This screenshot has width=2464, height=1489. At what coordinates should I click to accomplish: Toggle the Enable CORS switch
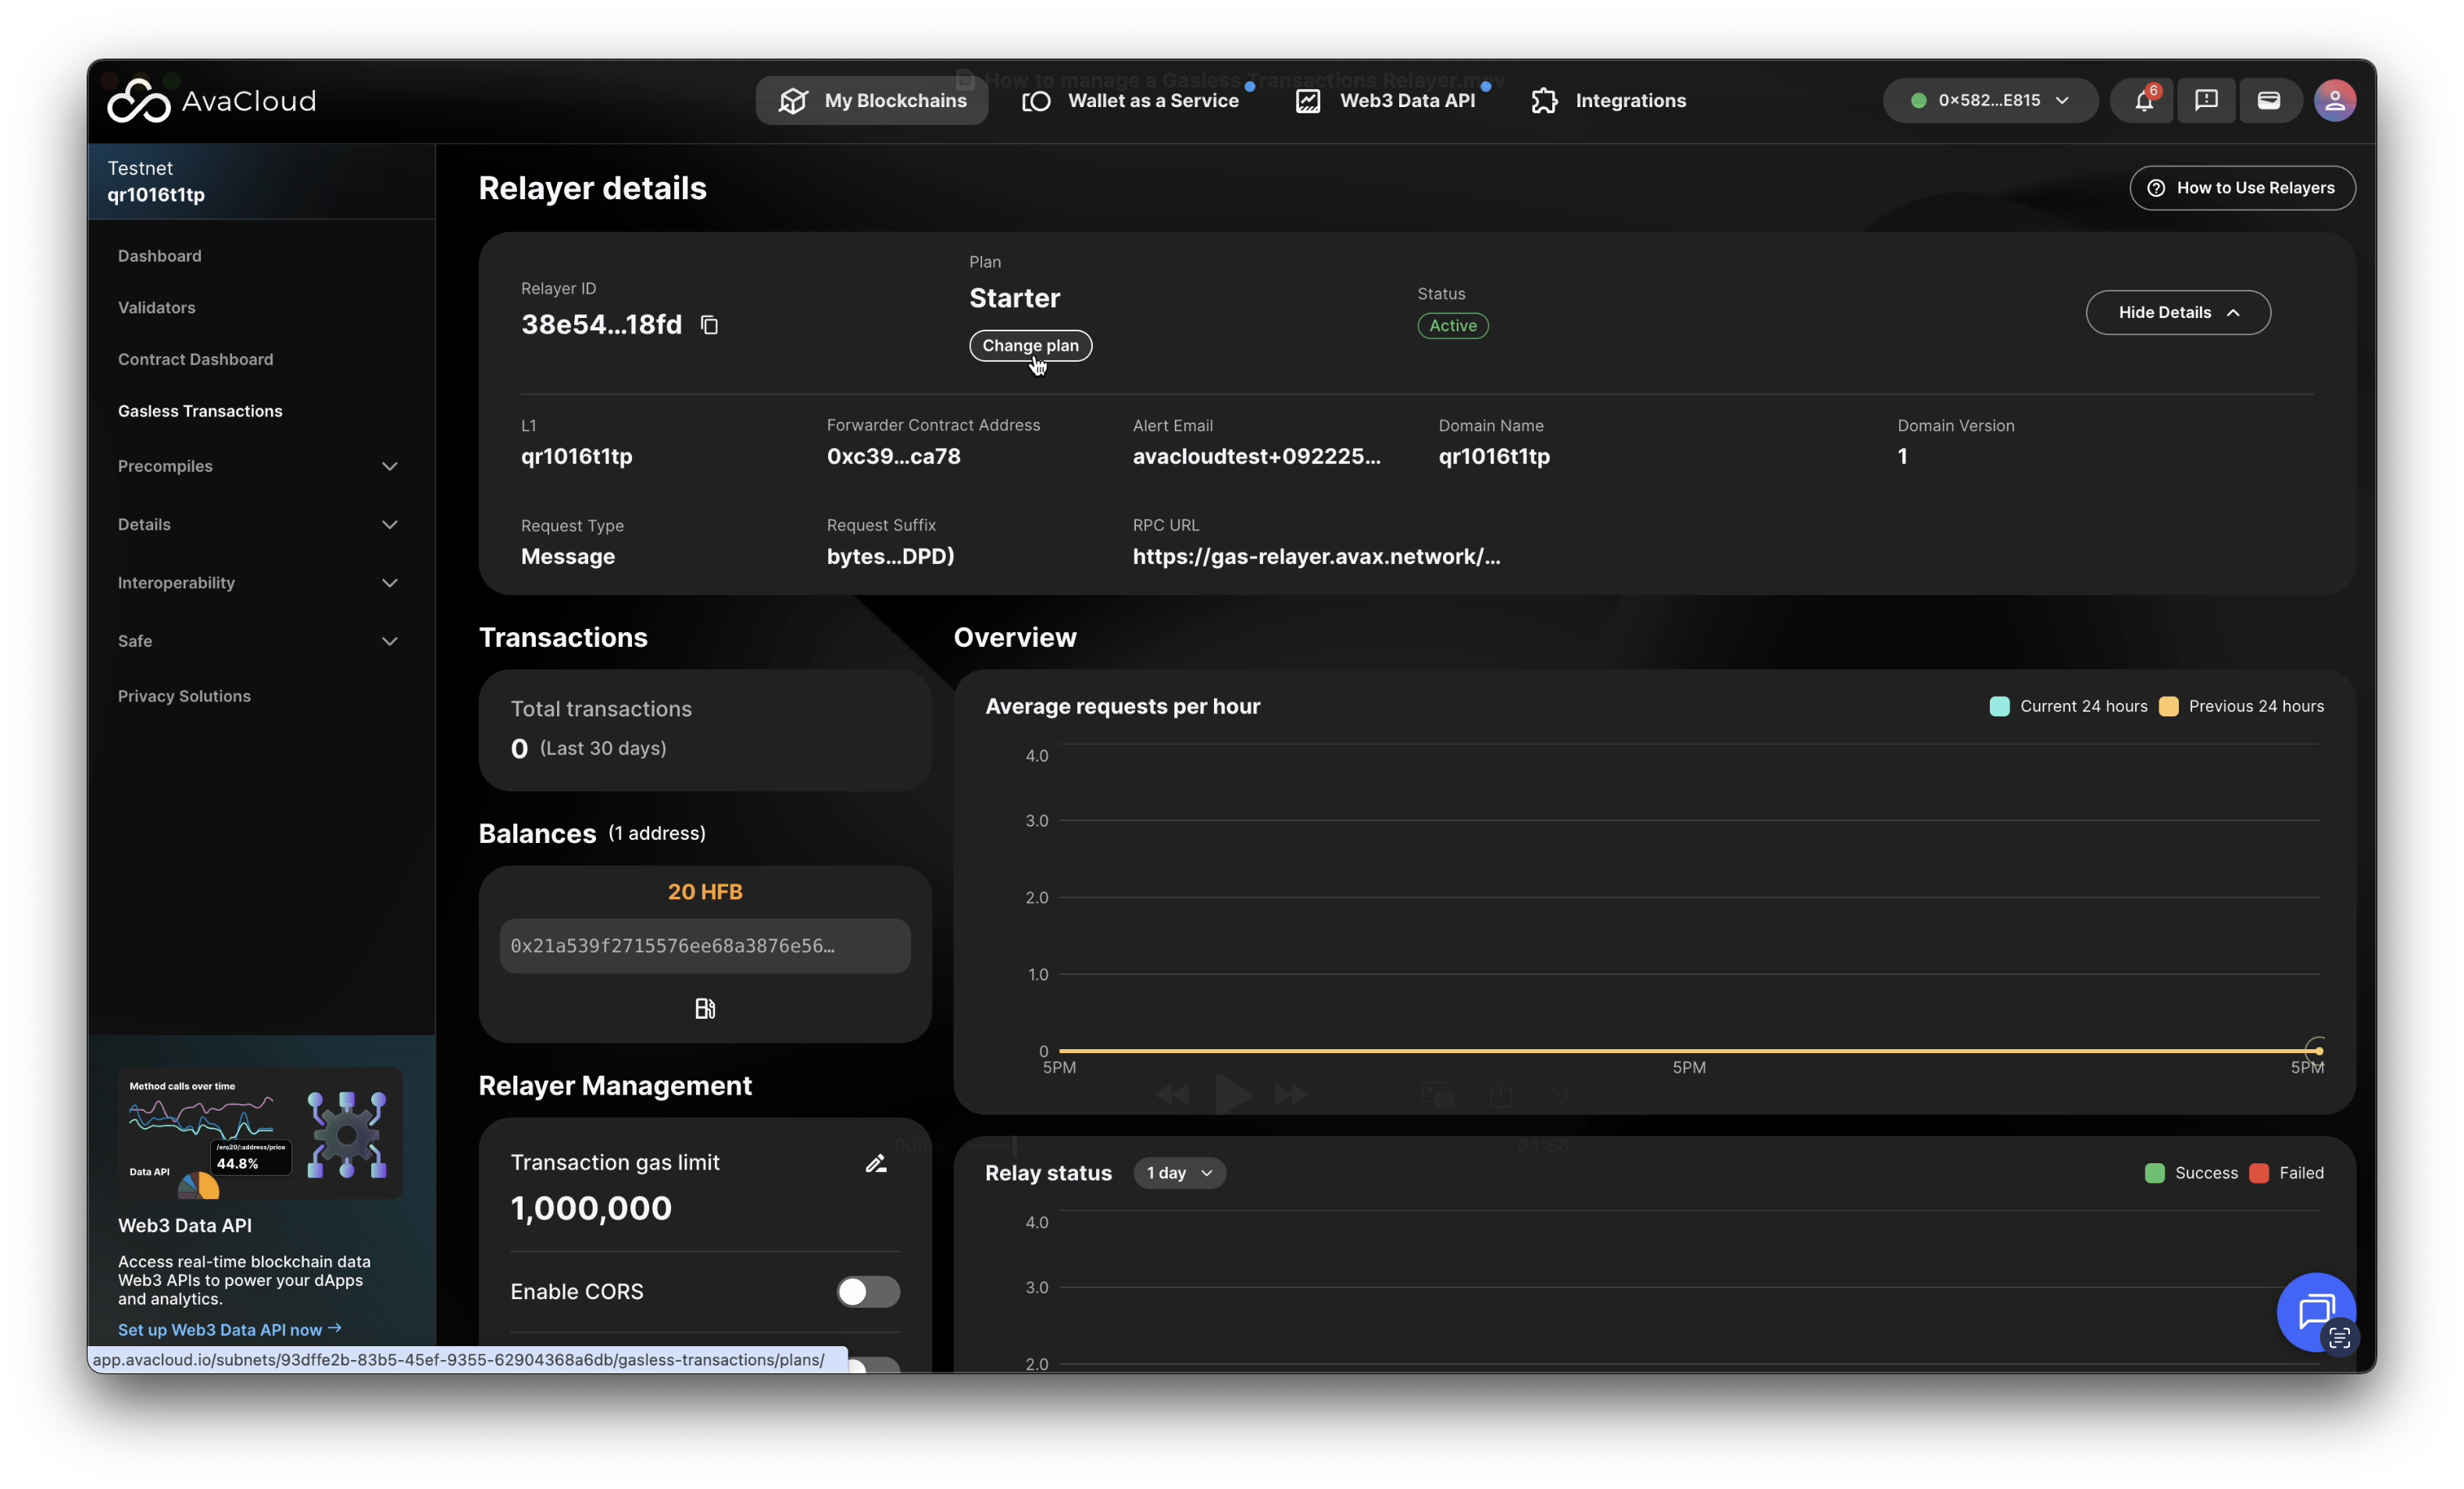[x=867, y=1291]
